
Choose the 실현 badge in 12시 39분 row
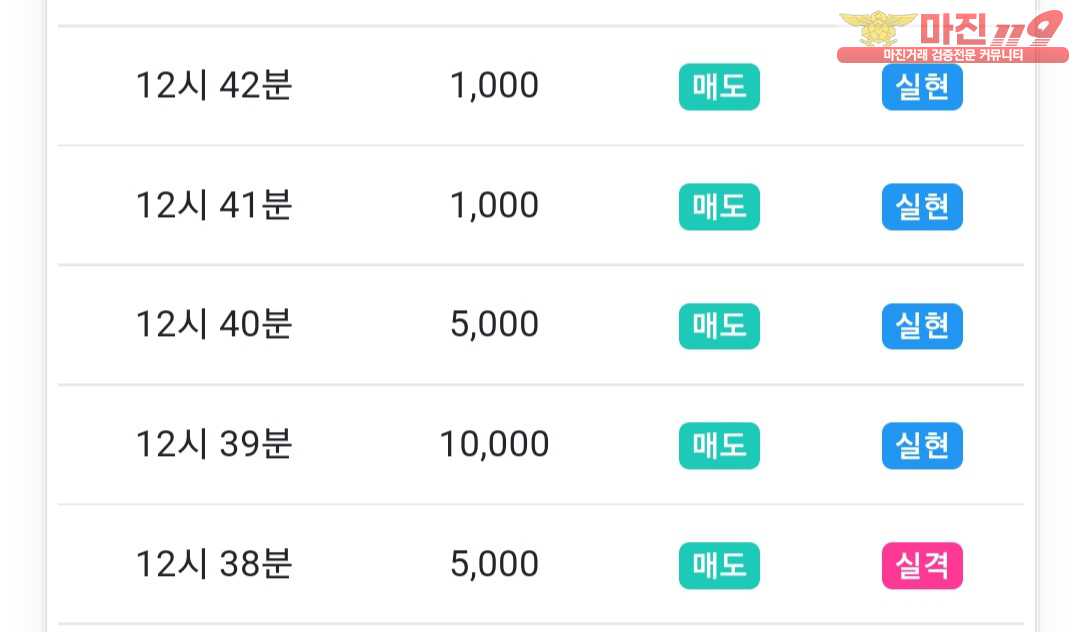(x=922, y=446)
